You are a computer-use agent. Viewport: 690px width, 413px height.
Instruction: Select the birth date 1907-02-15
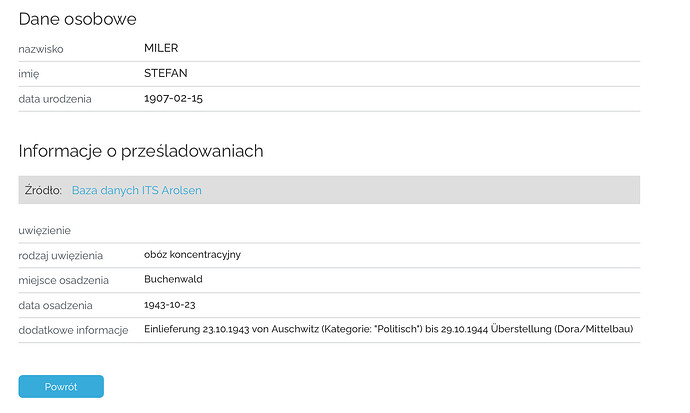pyautogui.click(x=173, y=98)
